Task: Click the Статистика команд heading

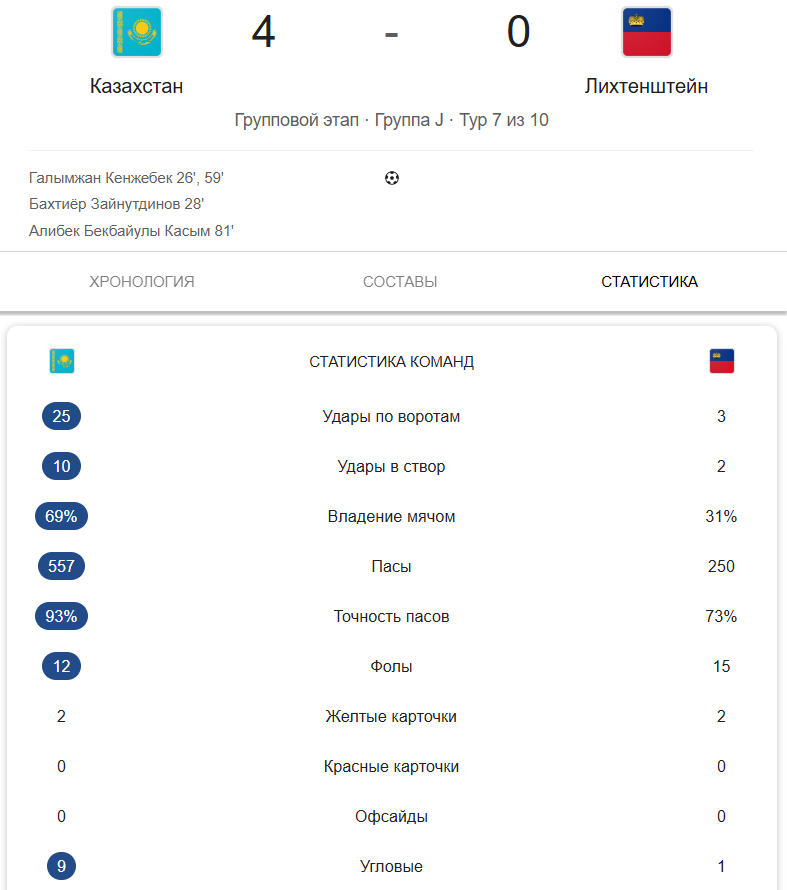Action: 392,361
